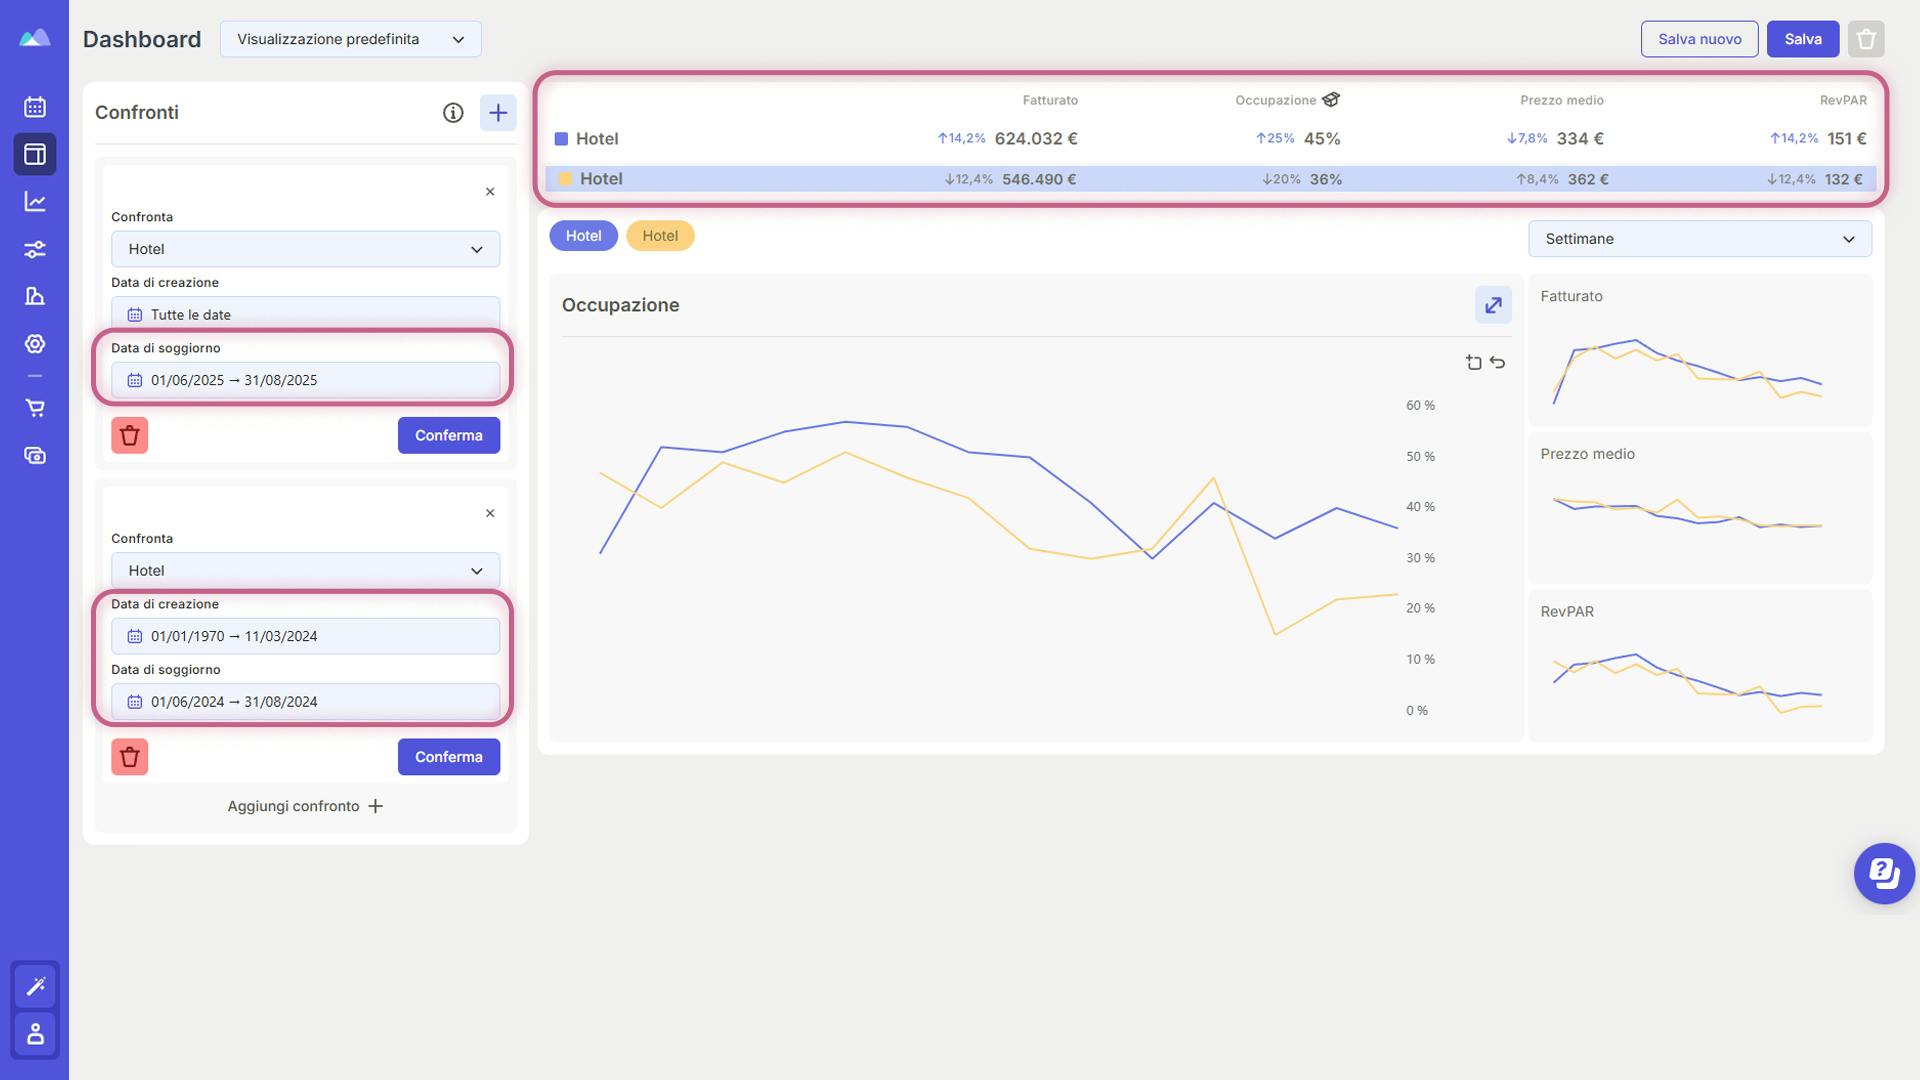Confirm the first comparison
The width and height of the screenshot is (1920, 1080).
pyautogui.click(x=449, y=436)
